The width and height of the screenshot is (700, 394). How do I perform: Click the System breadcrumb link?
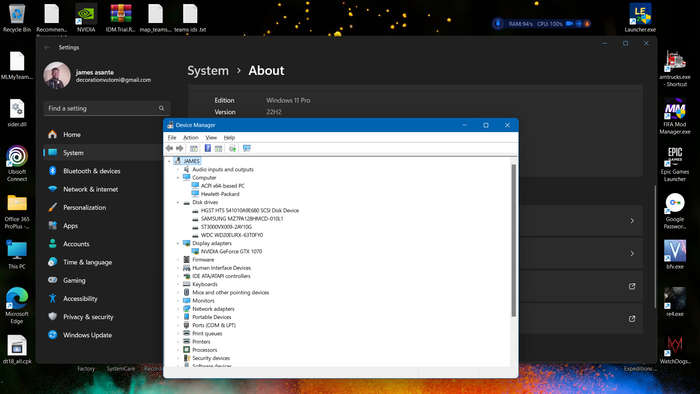pyautogui.click(x=208, y=71)
